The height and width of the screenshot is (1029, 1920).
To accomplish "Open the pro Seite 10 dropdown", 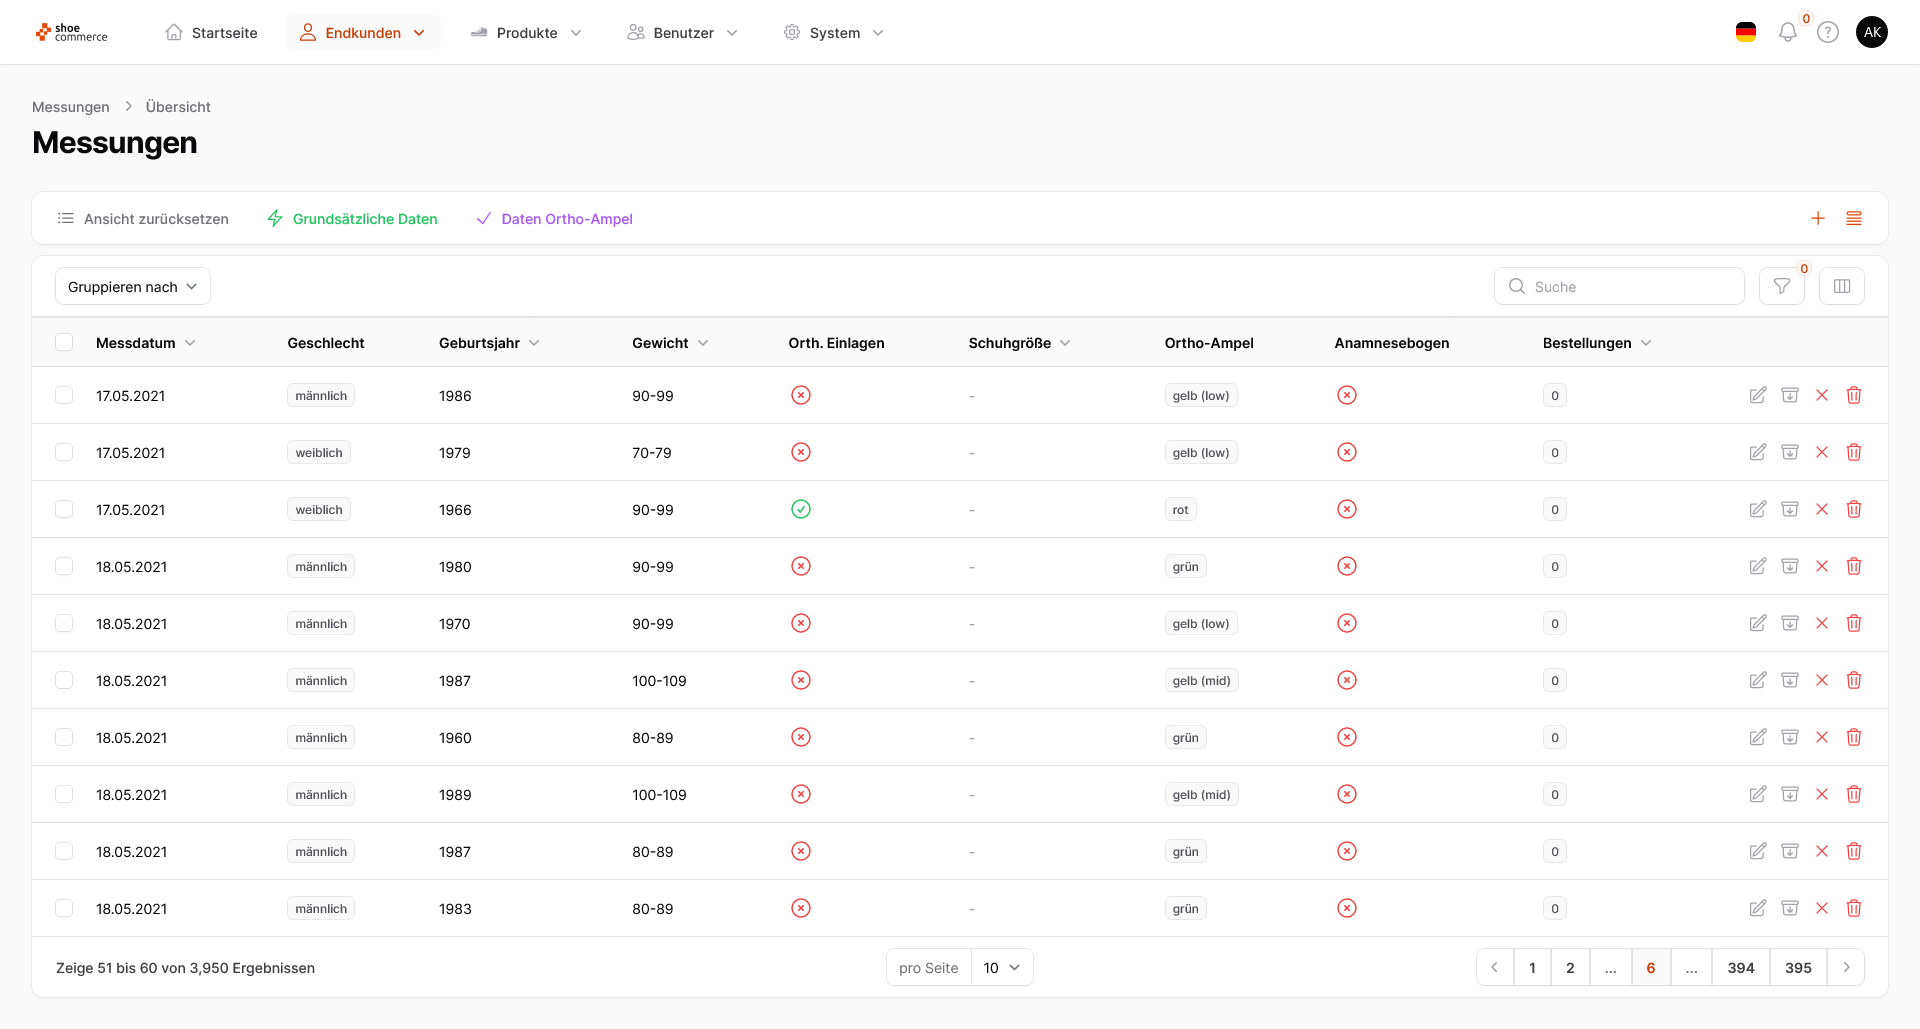I will [x=1001, y=968].
